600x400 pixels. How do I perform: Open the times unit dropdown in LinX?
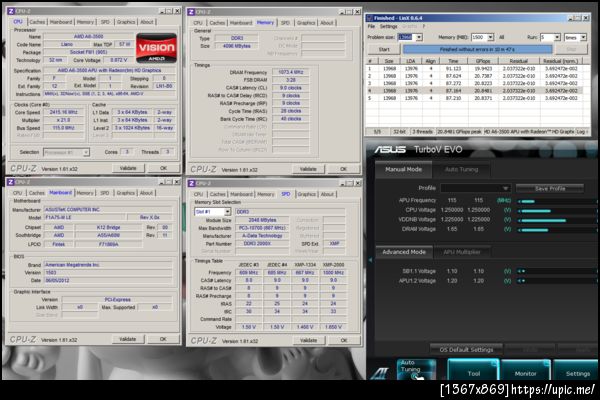pyautogui.click(x=583, y=37)
